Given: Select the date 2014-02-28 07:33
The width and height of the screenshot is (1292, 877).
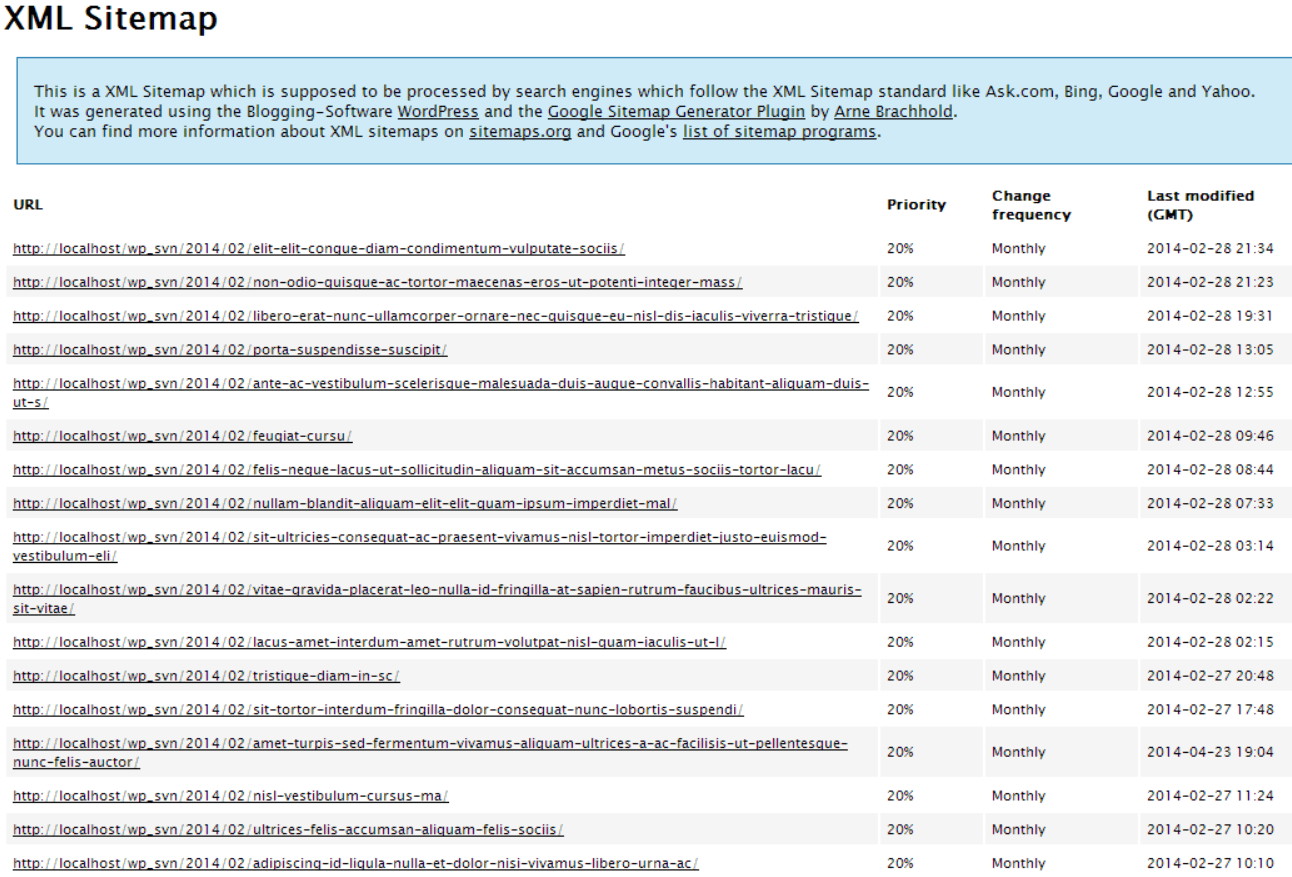Looking at the screenshot, I should (x=1210, y=504).
